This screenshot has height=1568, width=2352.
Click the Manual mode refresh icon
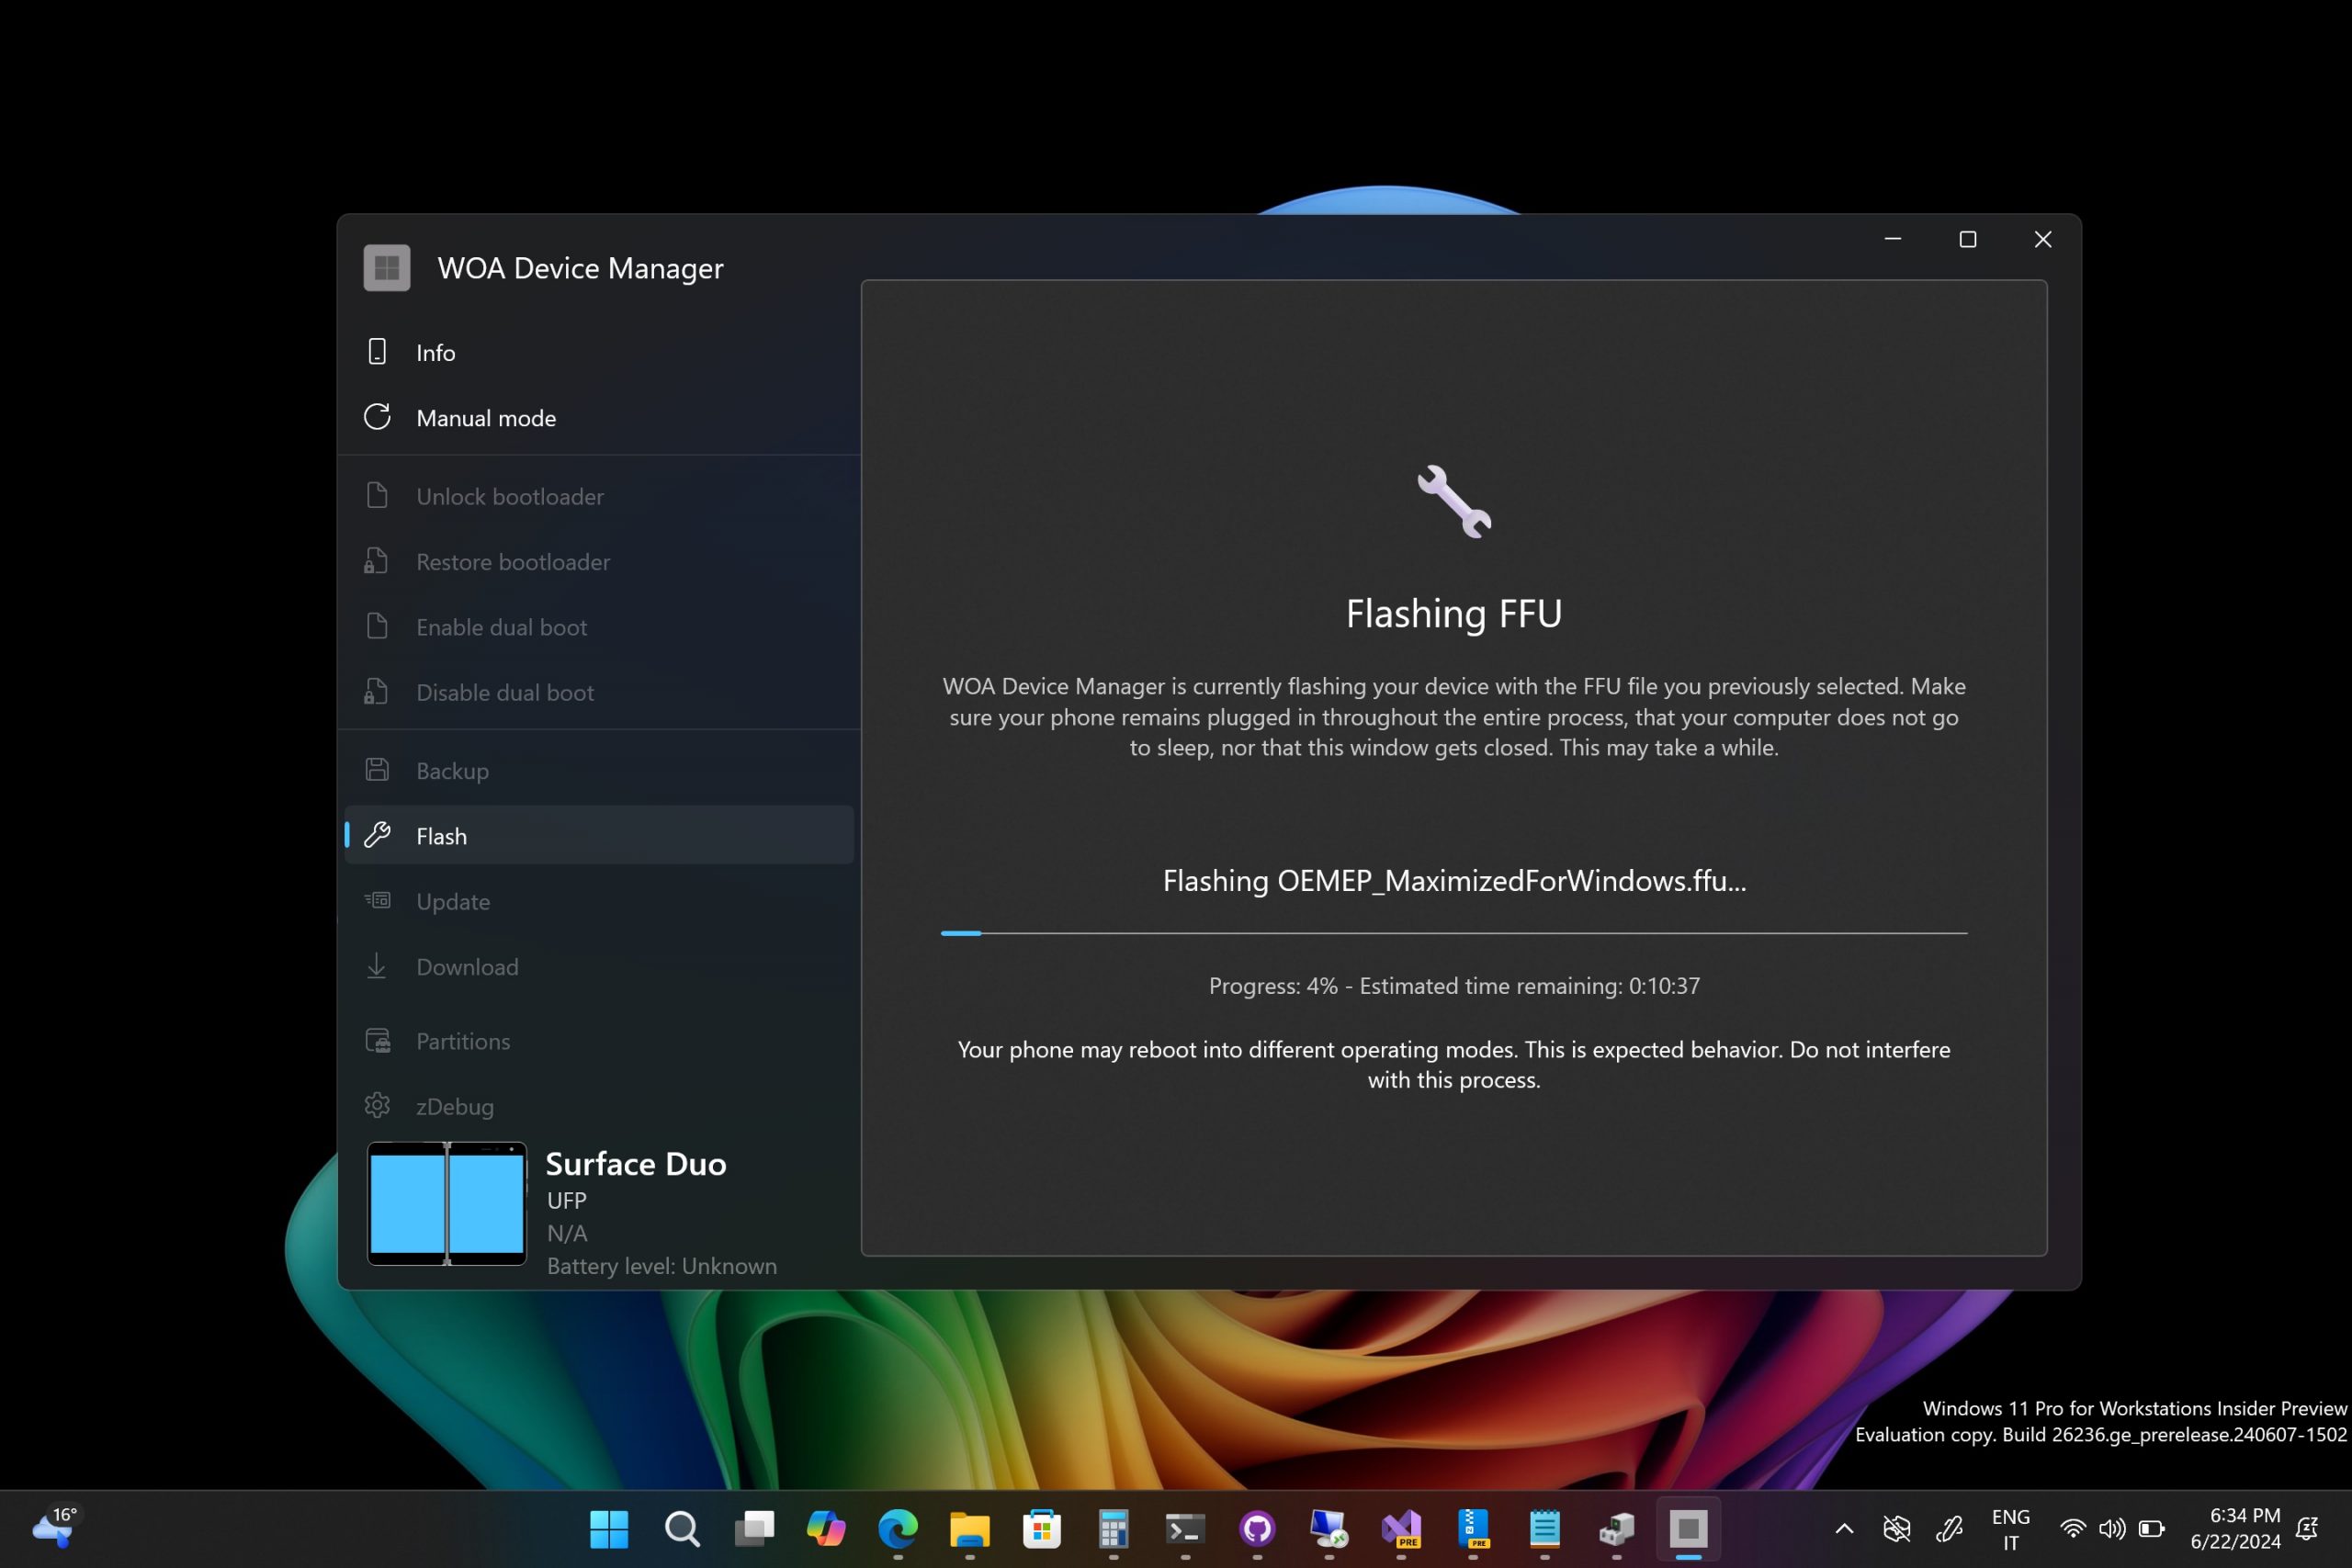coord(377,417)
